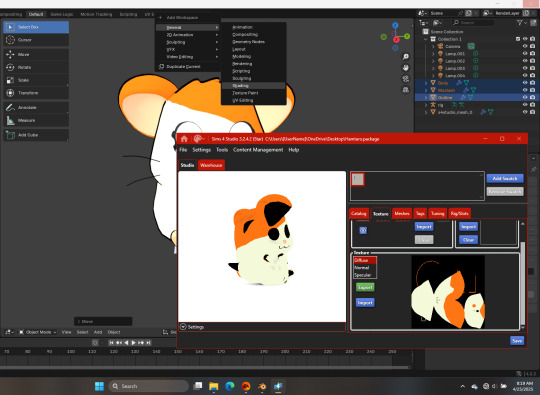Screen dimensions: 540x395
Task: Click the green Export button
Action: click(365, 287)
